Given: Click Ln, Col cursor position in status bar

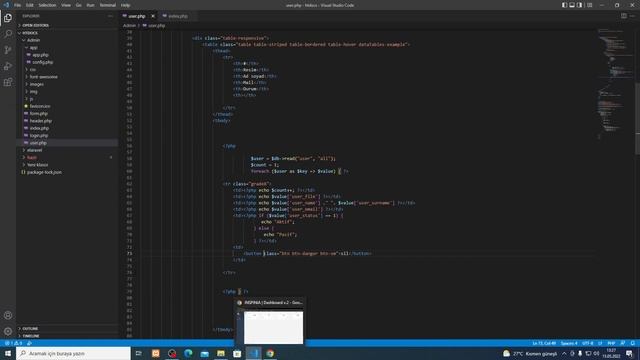Looking at the screenshot, I should pyautogui.click(x=544, y=343).
